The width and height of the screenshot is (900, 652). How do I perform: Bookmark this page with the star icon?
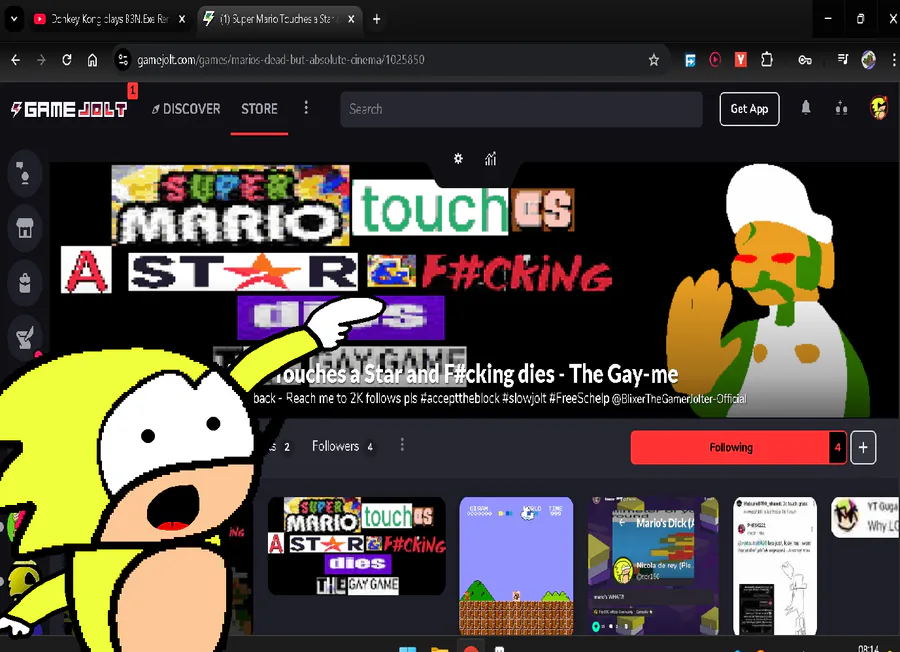(x=653, y=60)
